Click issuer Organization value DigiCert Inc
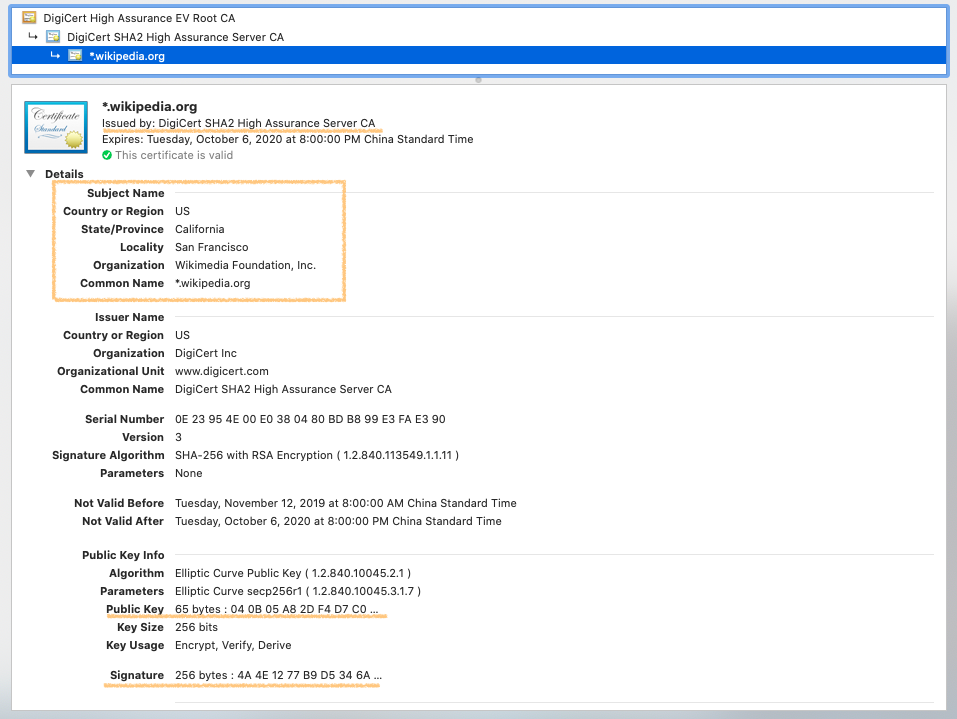This screenshot has height=719, width=957. (x=206, y=353)
